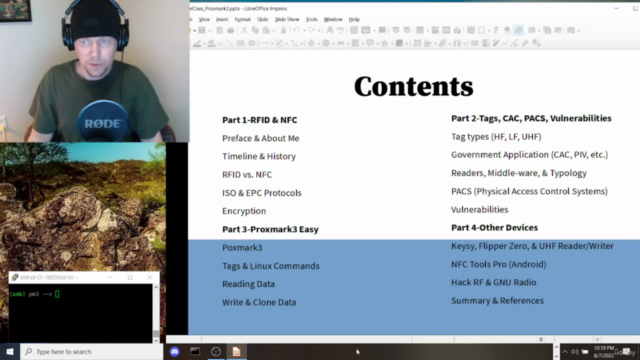
Task: Open the Window menu
Action: click(333, 19)
